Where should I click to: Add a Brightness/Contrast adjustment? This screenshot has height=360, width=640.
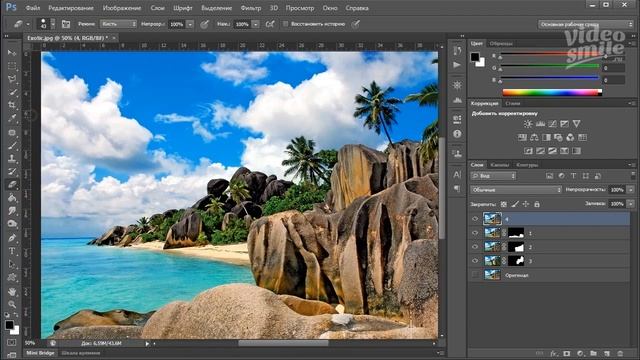point(528,124)
